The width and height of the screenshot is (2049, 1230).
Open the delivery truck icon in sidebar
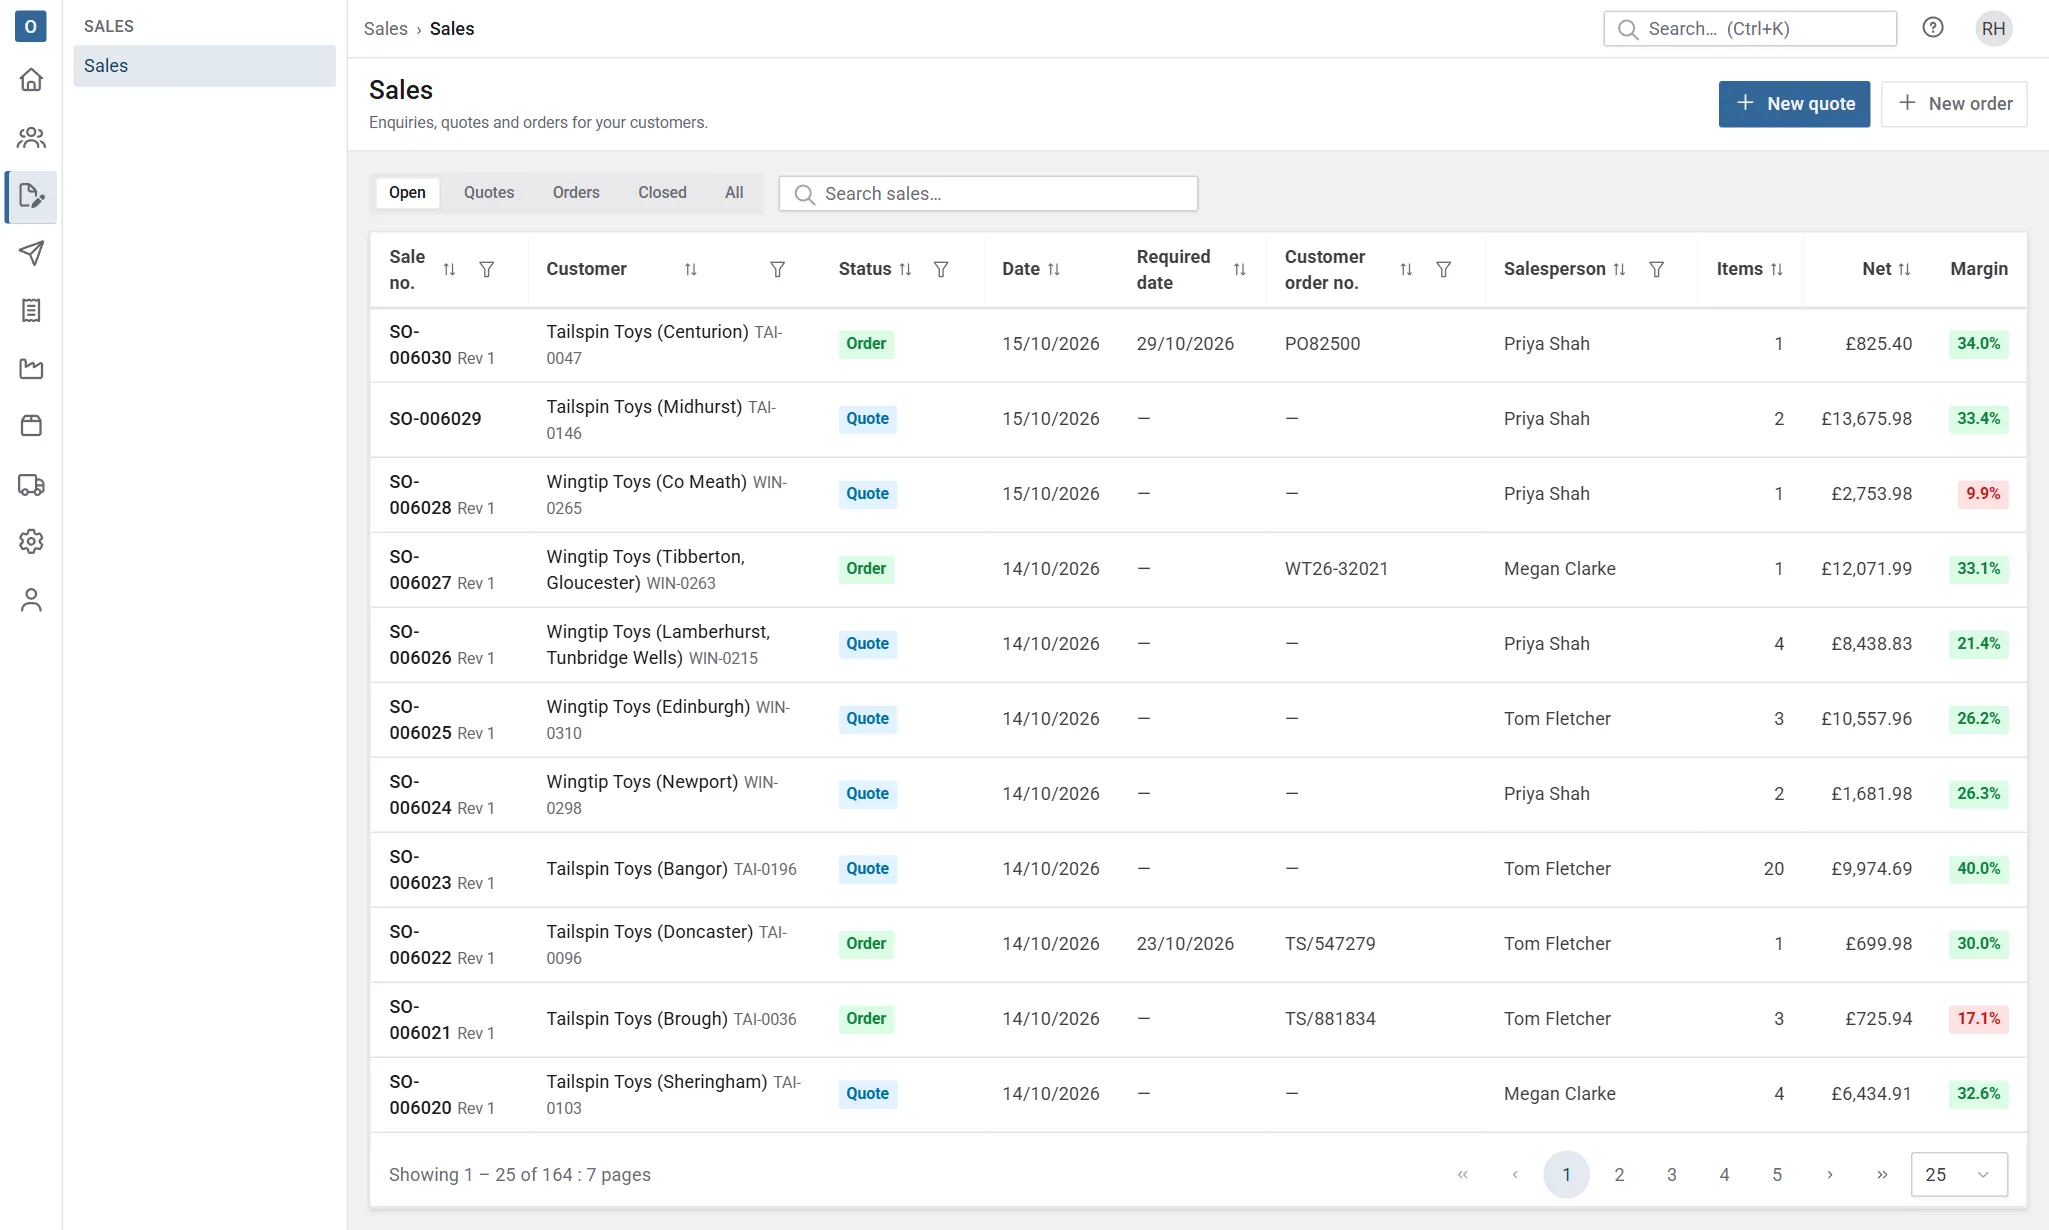(31, 485)
